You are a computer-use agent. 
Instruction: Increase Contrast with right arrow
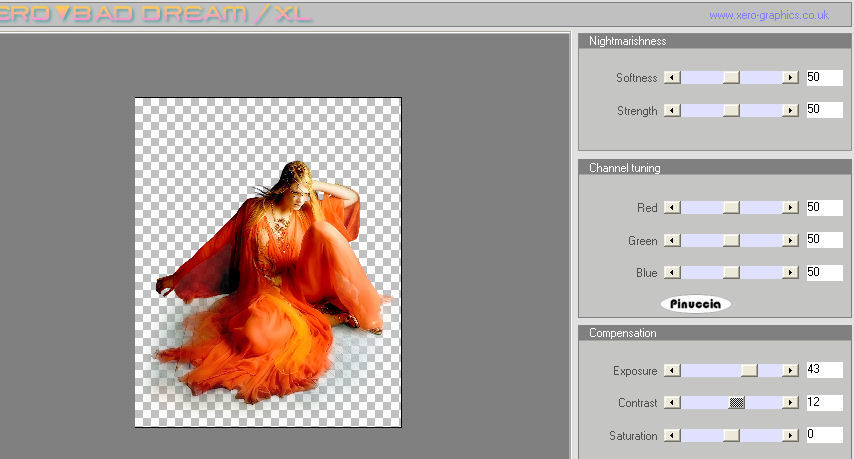(x=790, y=402)
